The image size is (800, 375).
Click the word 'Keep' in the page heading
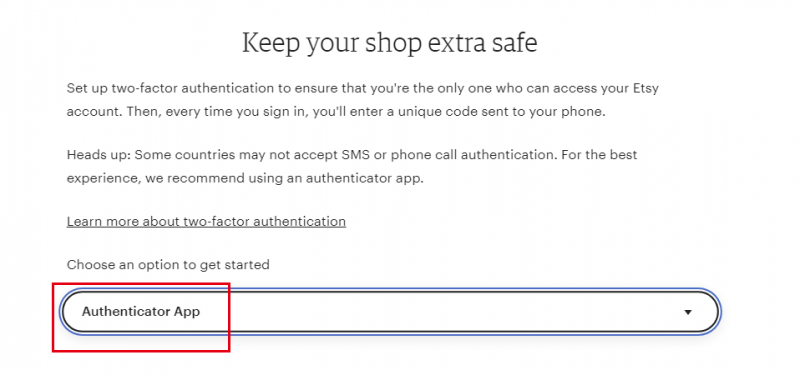coord(270,44)
